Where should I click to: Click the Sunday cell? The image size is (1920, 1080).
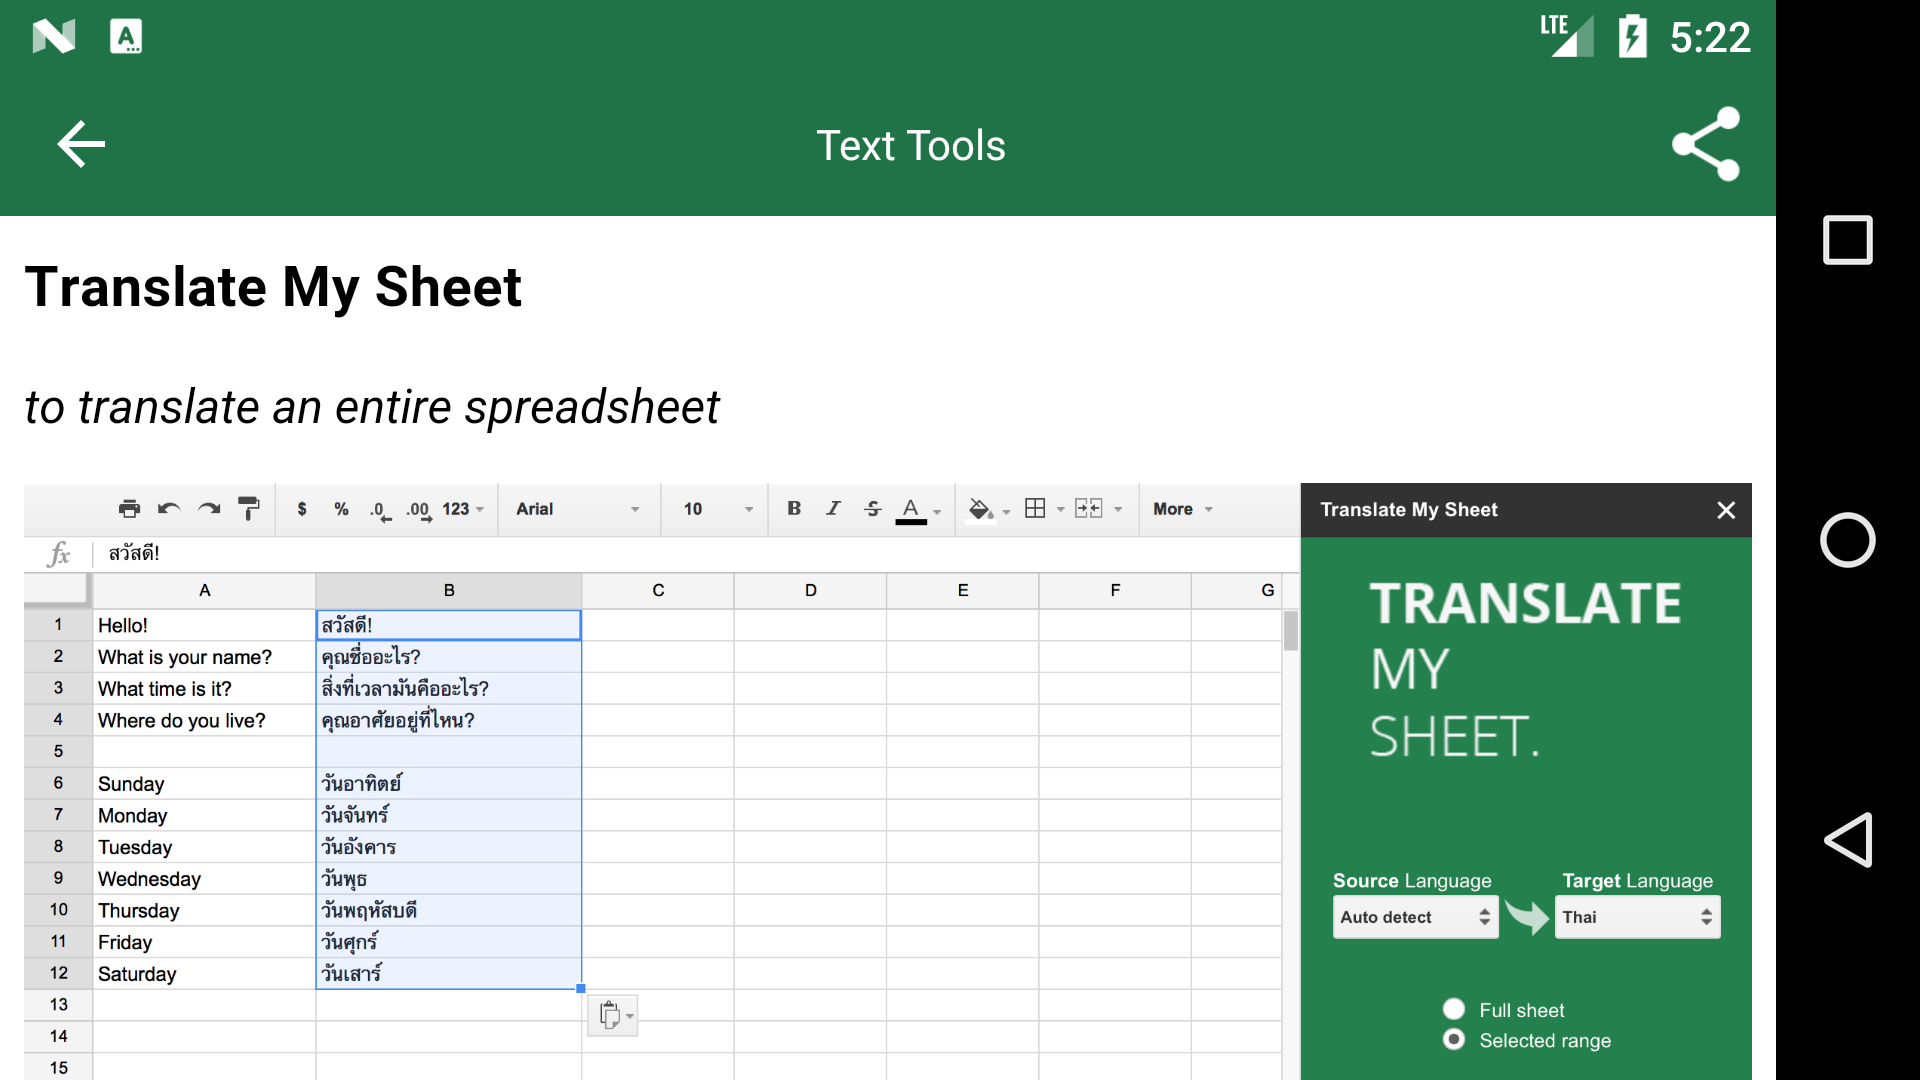coord(204,784)
